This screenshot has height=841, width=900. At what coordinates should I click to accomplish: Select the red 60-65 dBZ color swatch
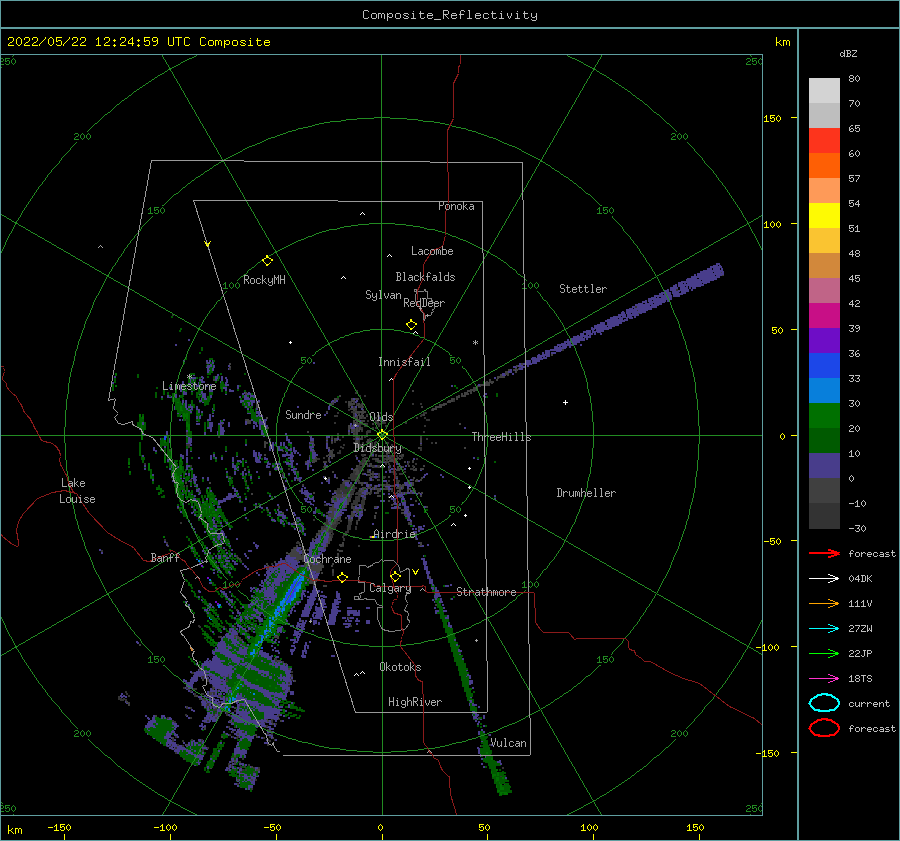pyautogui.click(x=824, y=140)
